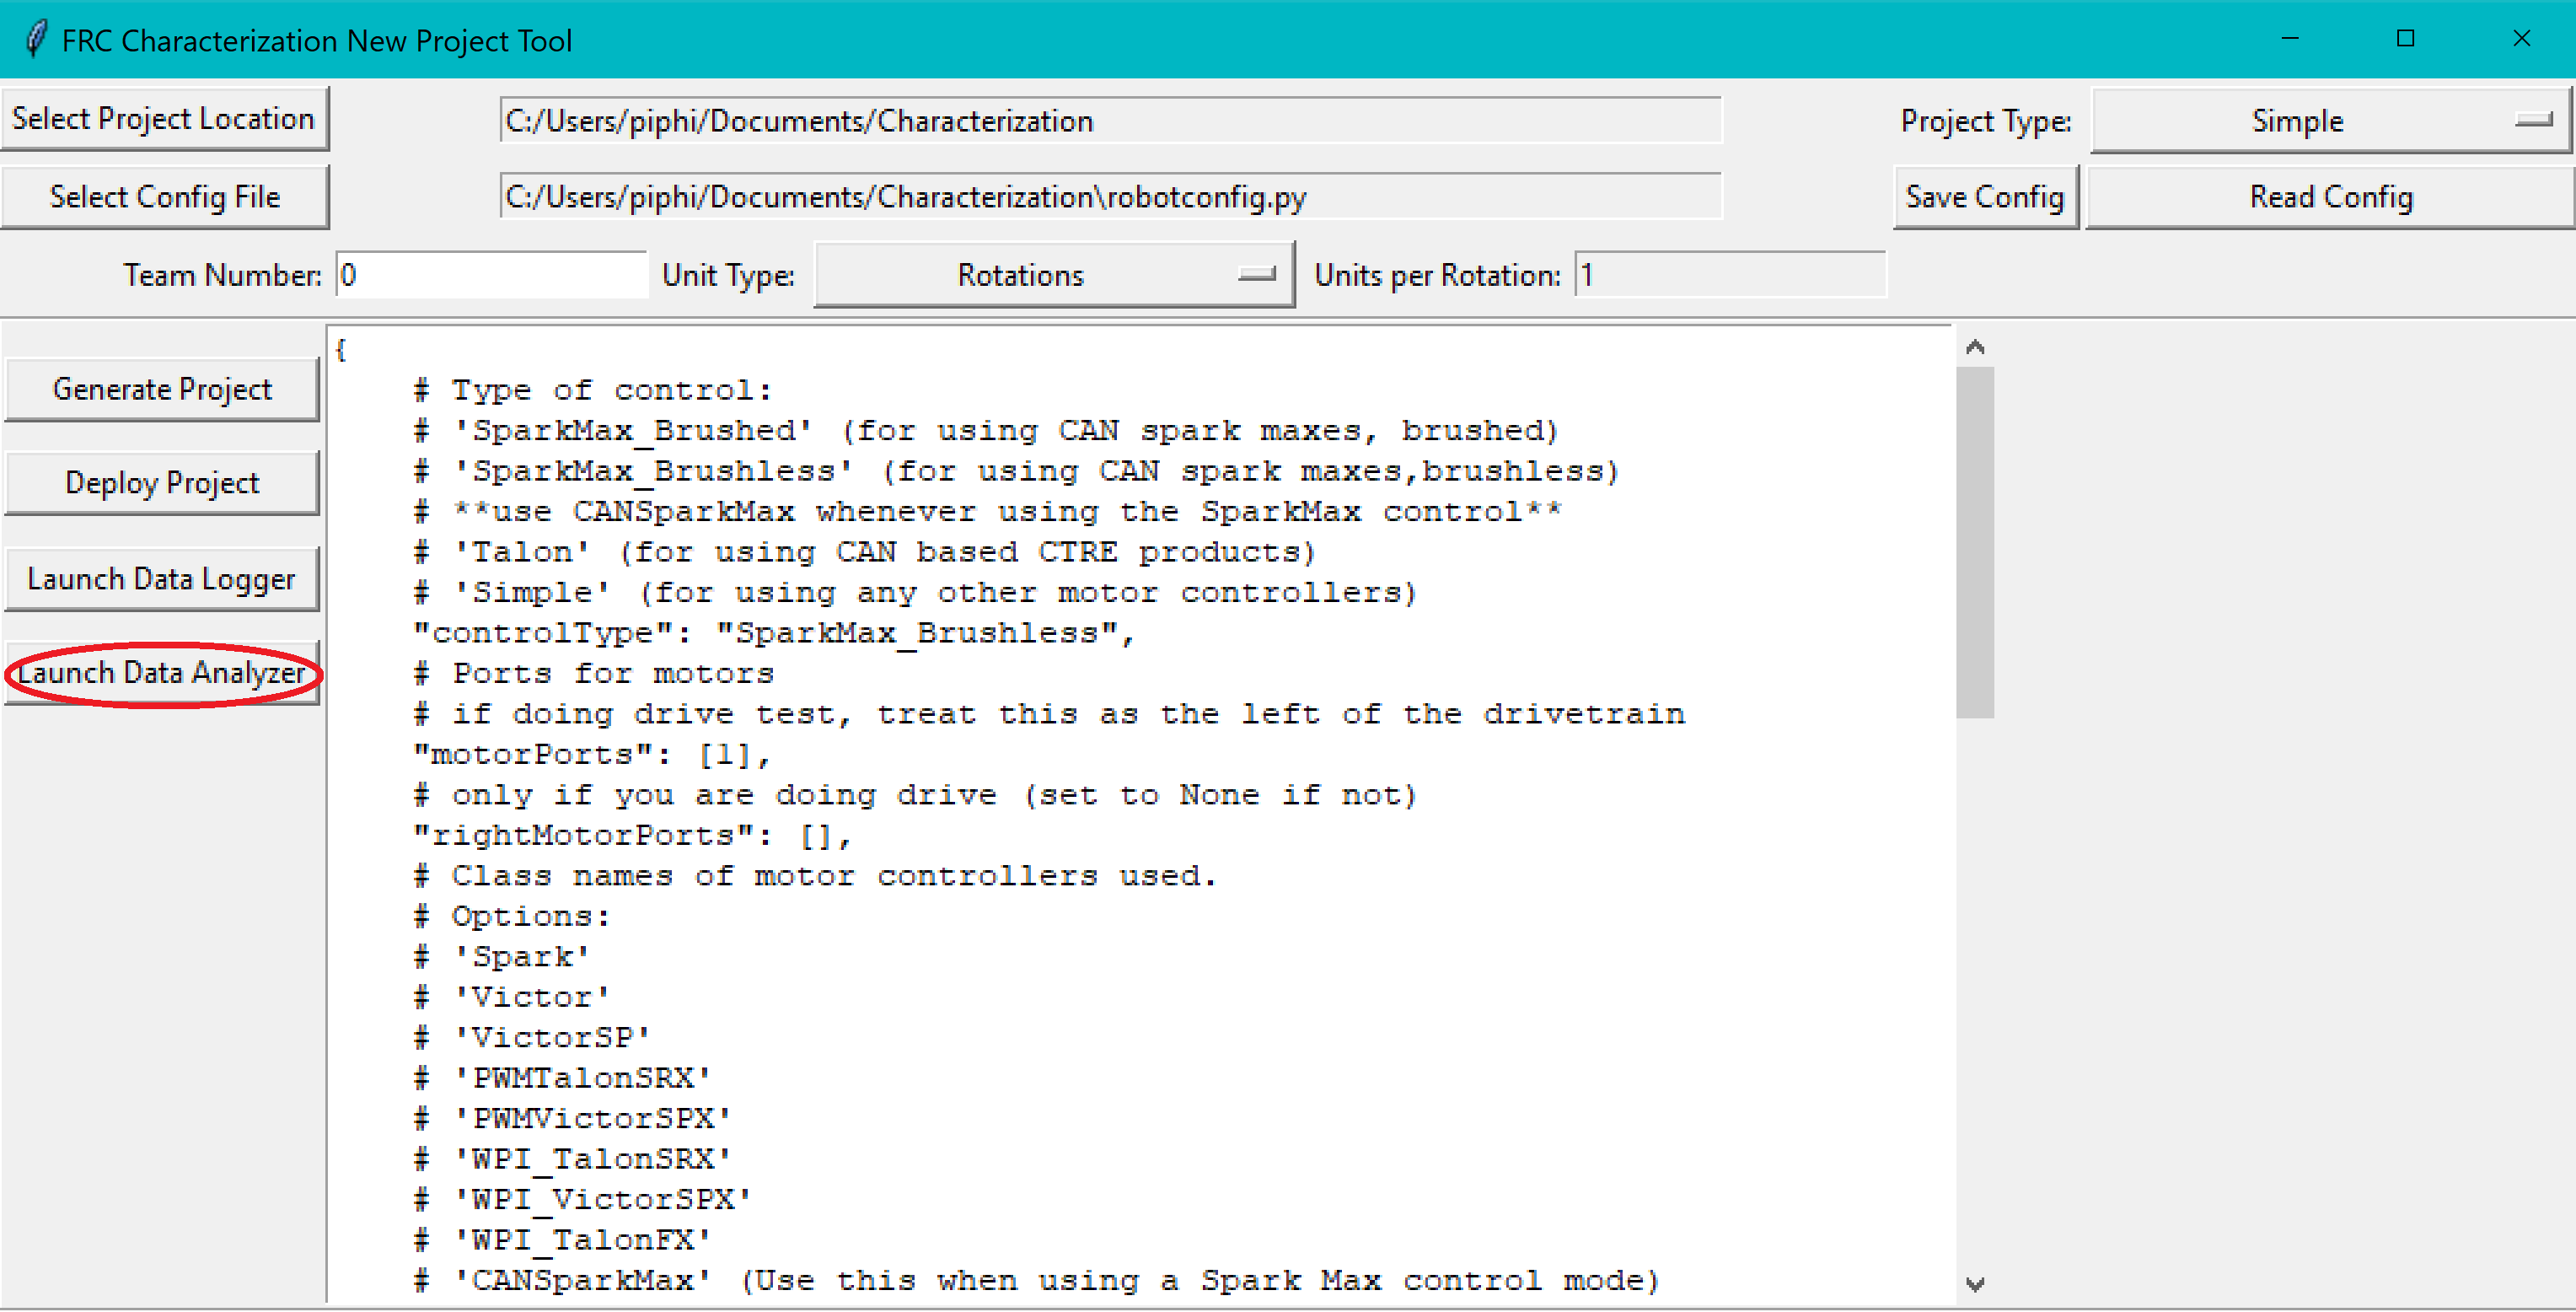2576x1312 pixels.
Task: Click the opening brace at top of editor
Action: tap(341, 350)
